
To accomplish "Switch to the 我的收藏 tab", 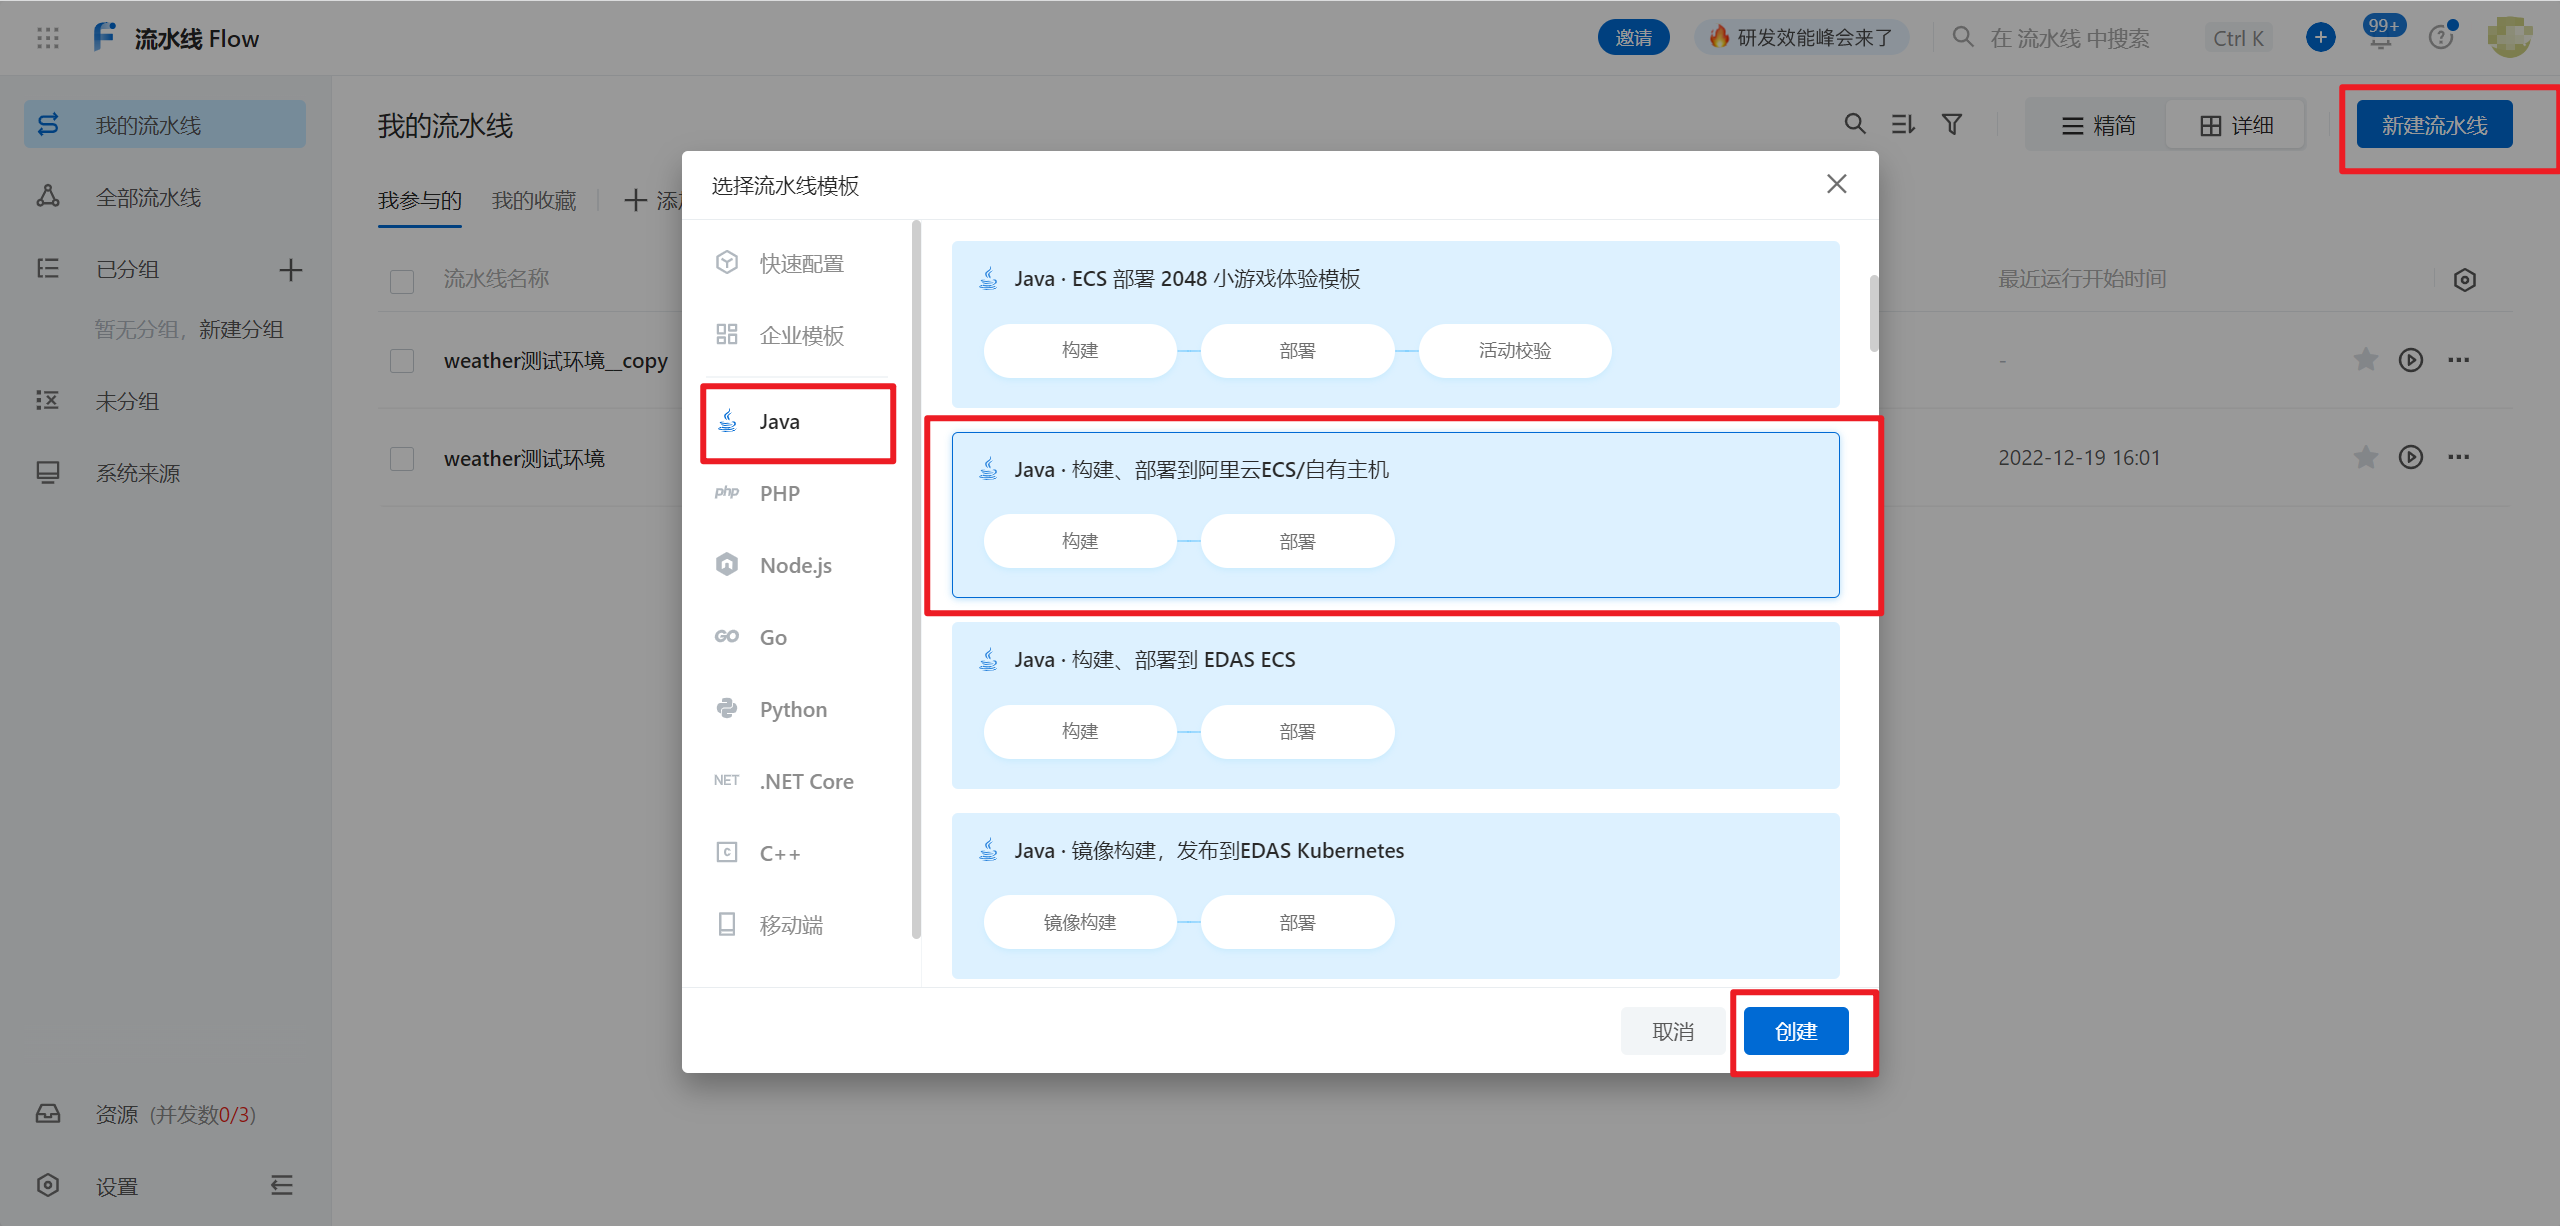I will tap(534, 201).
